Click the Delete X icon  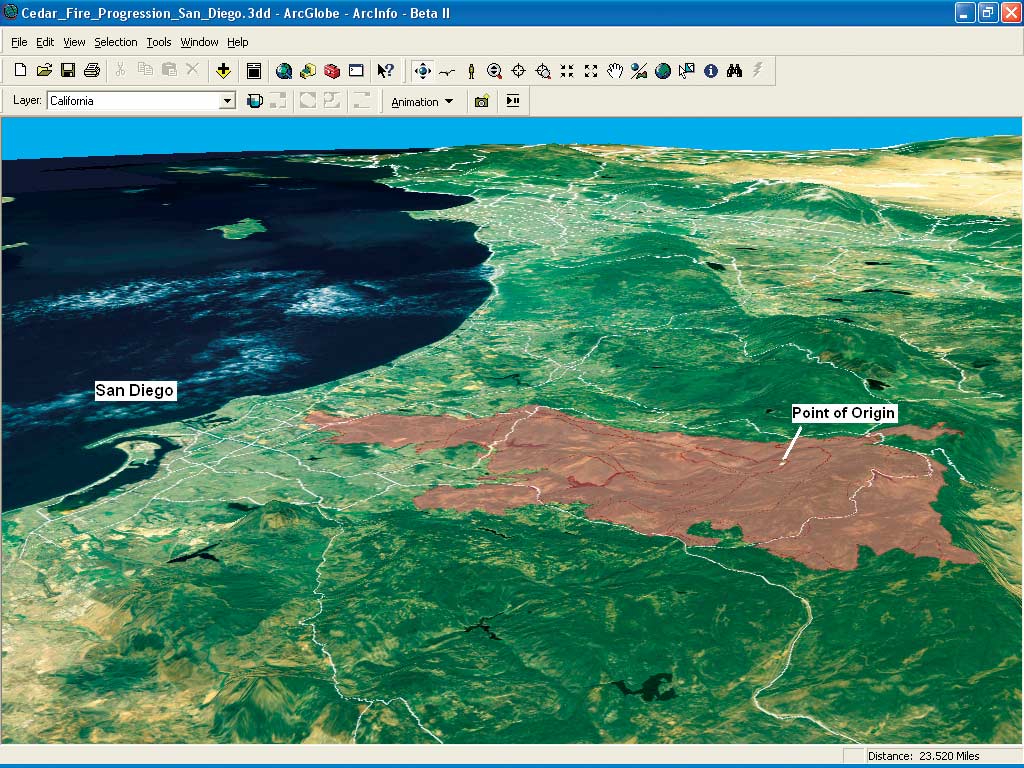pyautogui.click(x=193, y=70)
